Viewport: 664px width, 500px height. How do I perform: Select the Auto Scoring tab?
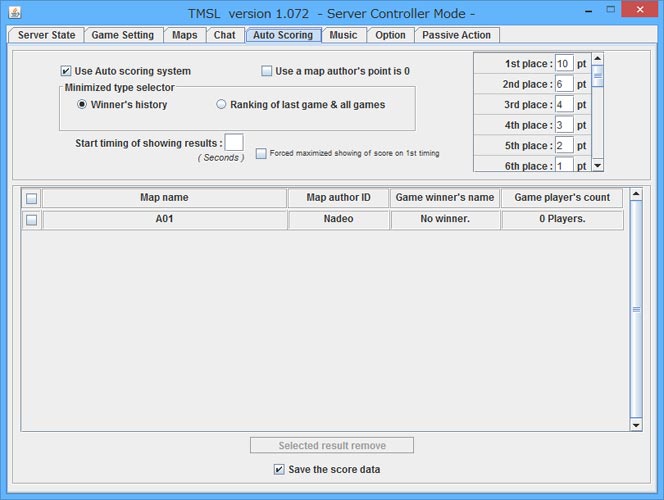click(283, 35)
